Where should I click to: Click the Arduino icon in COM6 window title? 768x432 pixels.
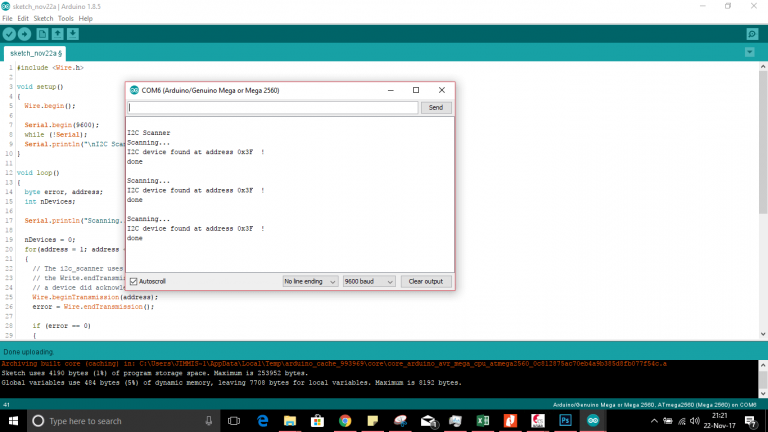click(x=134, y=90)
